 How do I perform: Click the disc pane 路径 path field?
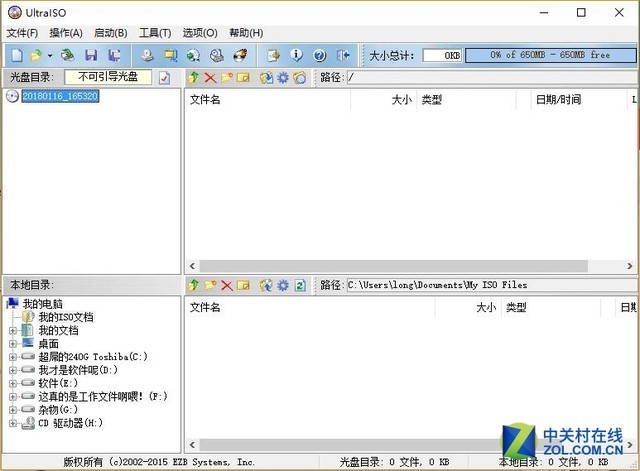pyautogui.click(x=492, y=77)
